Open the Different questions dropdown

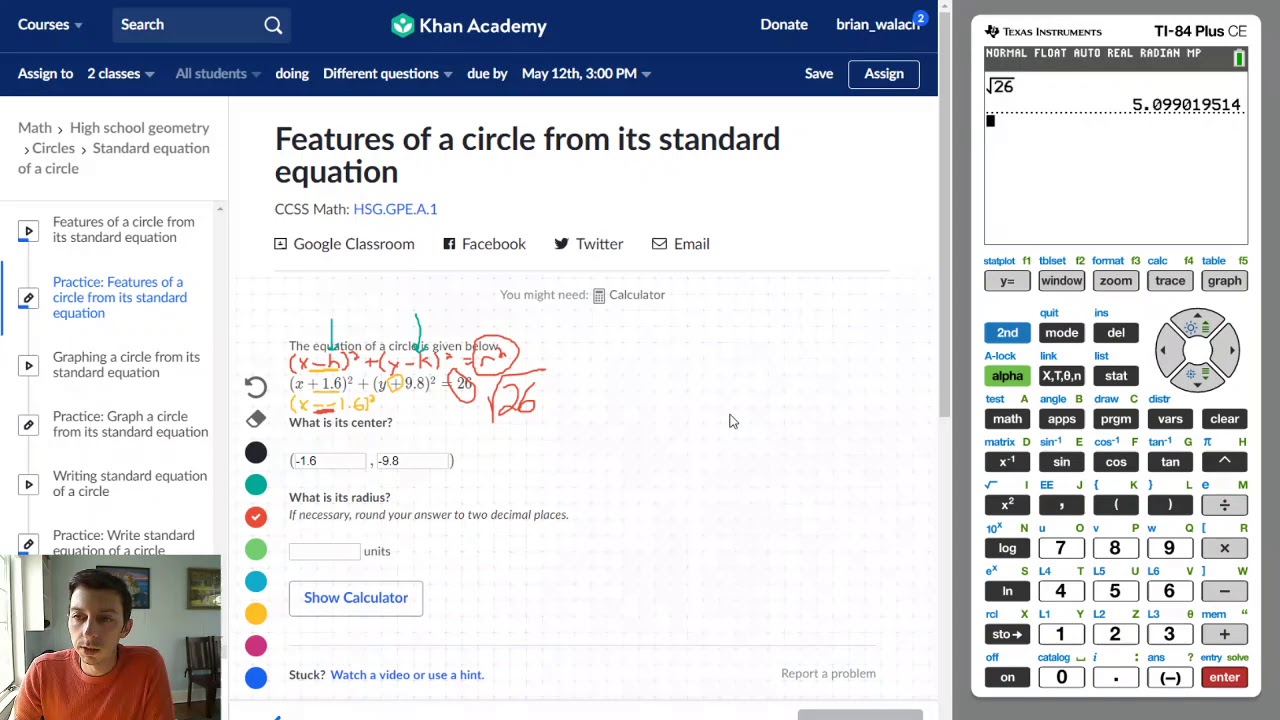388,74
